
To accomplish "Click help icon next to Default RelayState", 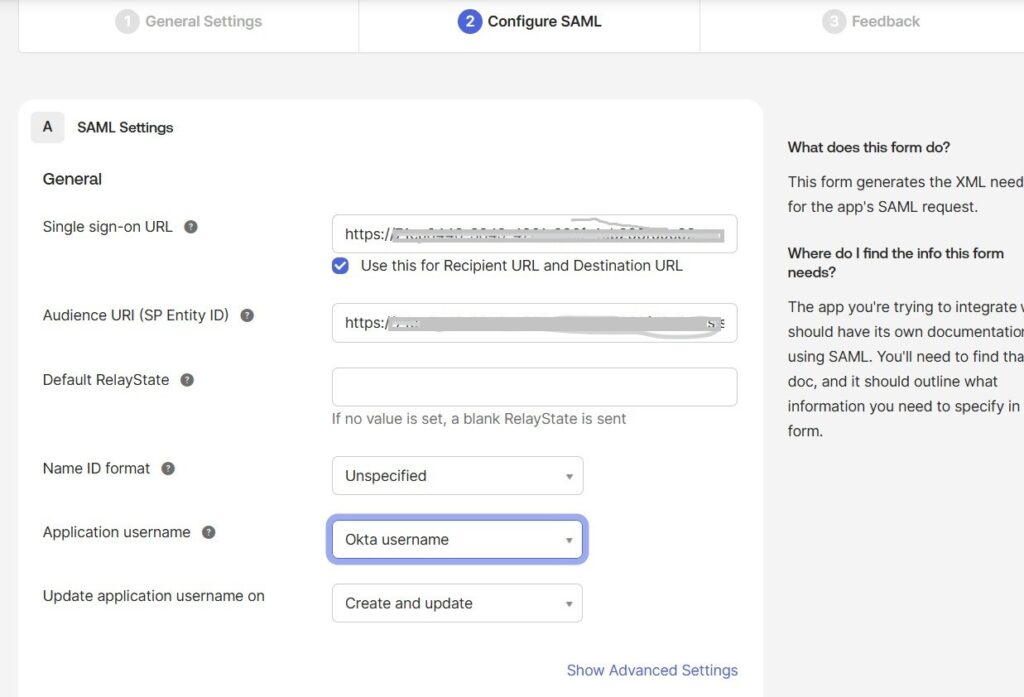I will [187, 380].
